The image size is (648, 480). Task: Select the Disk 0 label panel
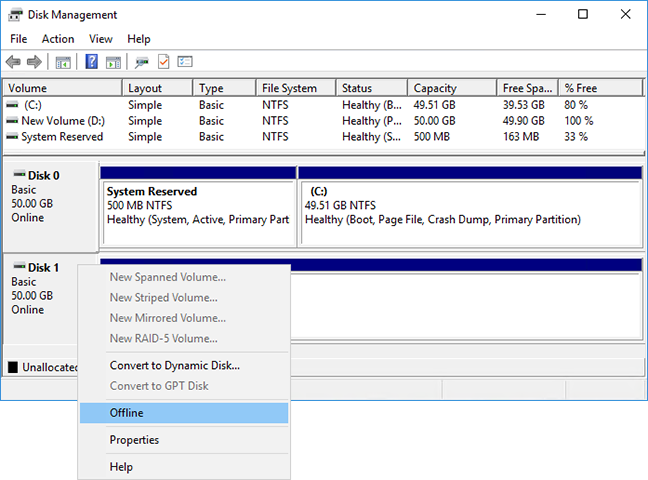[50, 206]
